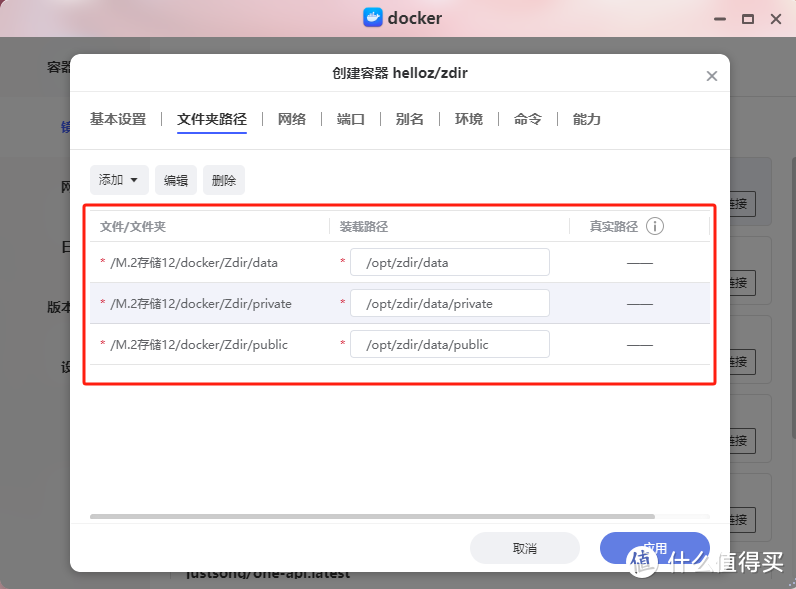The height and width of the screenshot is (589, 796).
Task: Select row /M.2存储12/docker/Zdir/private
Action: pos(400,304)
